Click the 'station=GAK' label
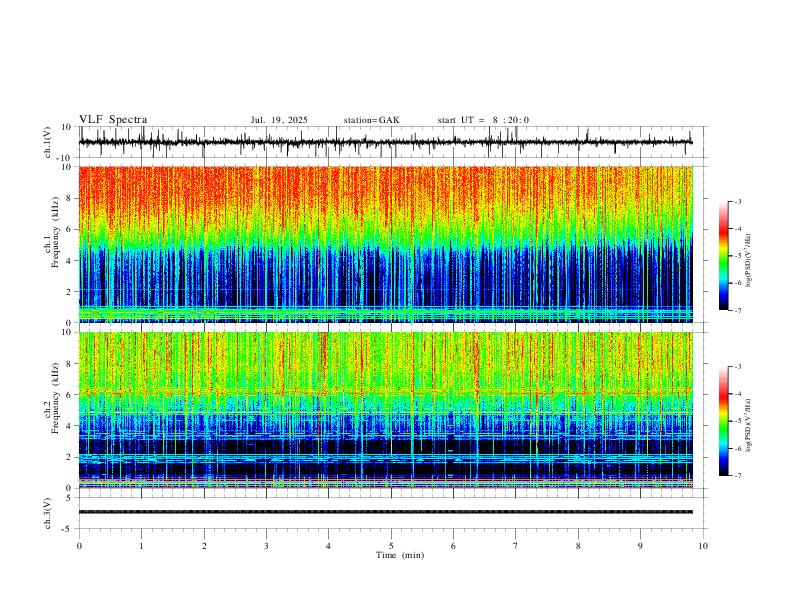The width and height of the screenshot is (792, 612). point(371,120)
